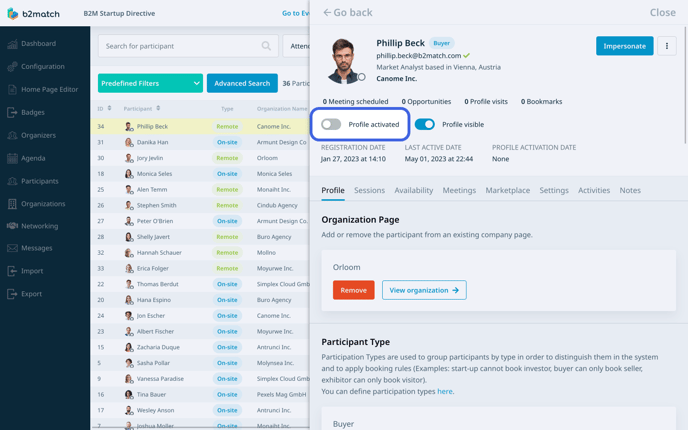Viewport: 688px width, 430px height.
Task: Open the three-dot more options menu
Action: pos(666,46)
